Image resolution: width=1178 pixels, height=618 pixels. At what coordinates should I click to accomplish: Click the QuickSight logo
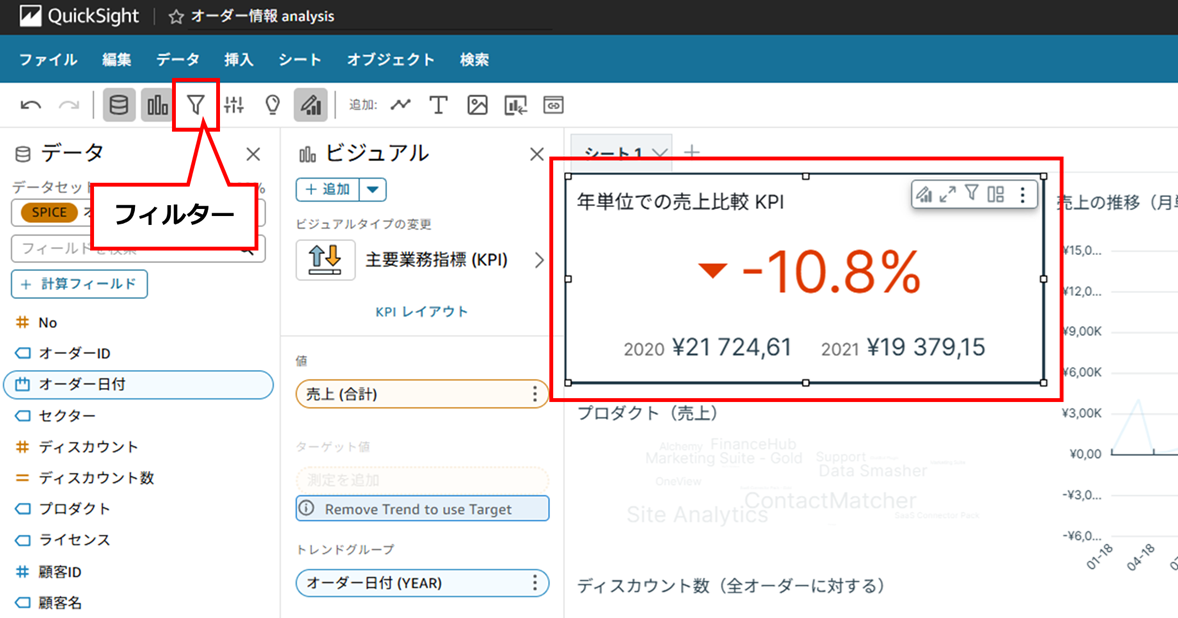[x=79, y=16]
